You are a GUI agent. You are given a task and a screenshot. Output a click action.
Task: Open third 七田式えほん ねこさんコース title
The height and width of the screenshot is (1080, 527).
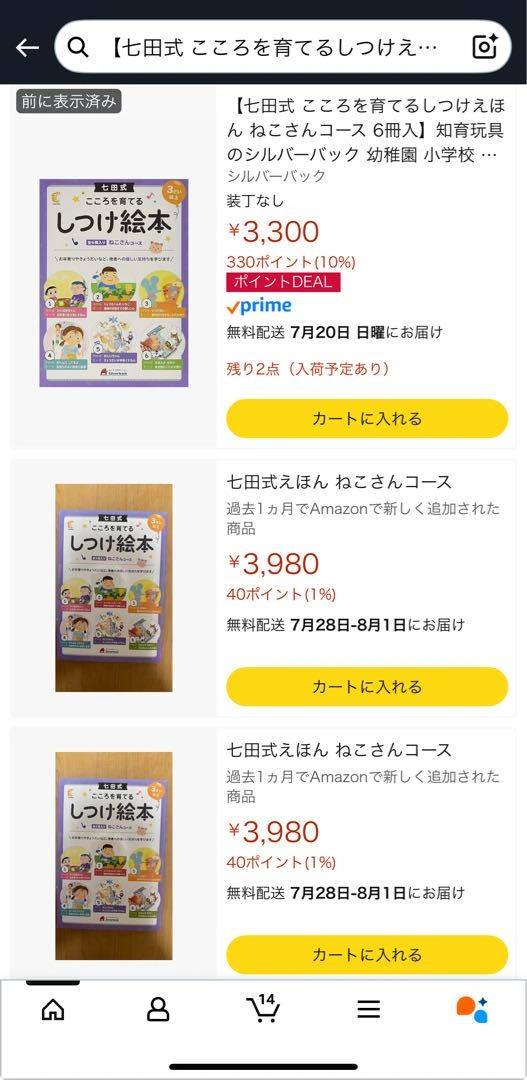click(339, 749)
